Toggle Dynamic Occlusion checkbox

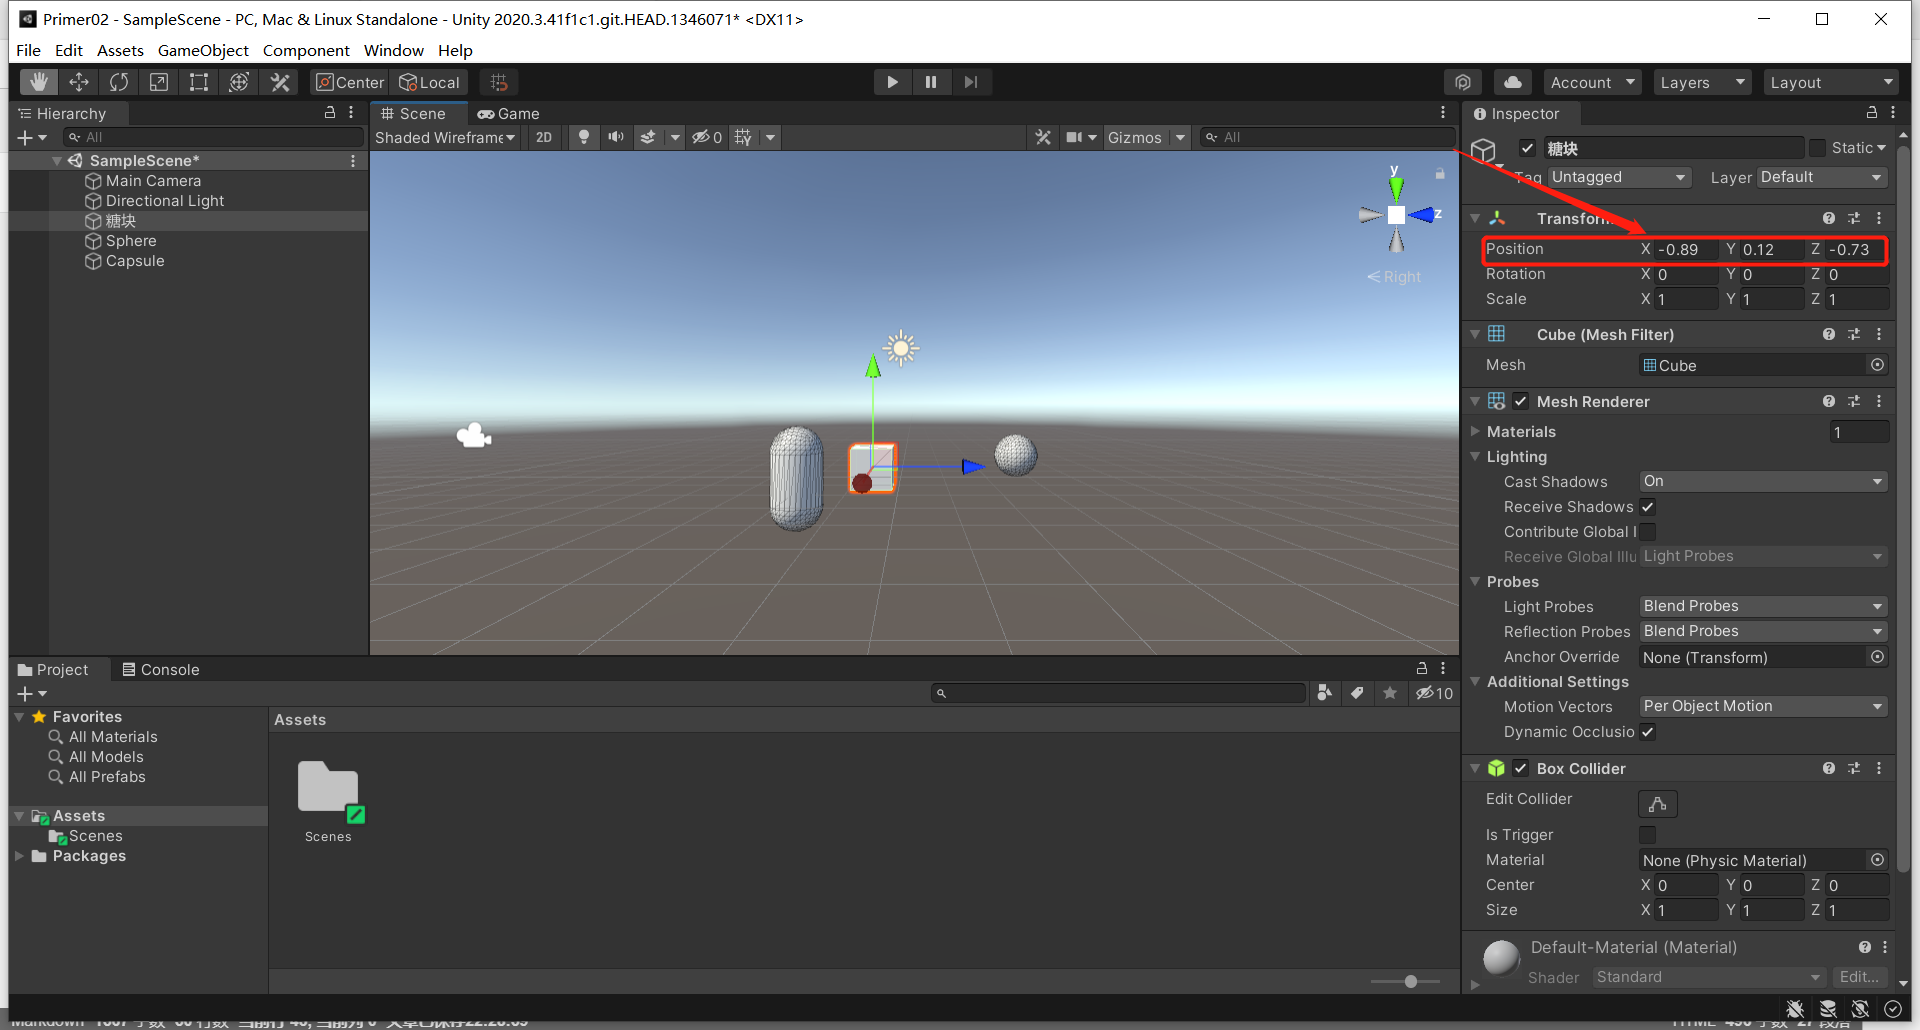click(x=1647, y=732)
